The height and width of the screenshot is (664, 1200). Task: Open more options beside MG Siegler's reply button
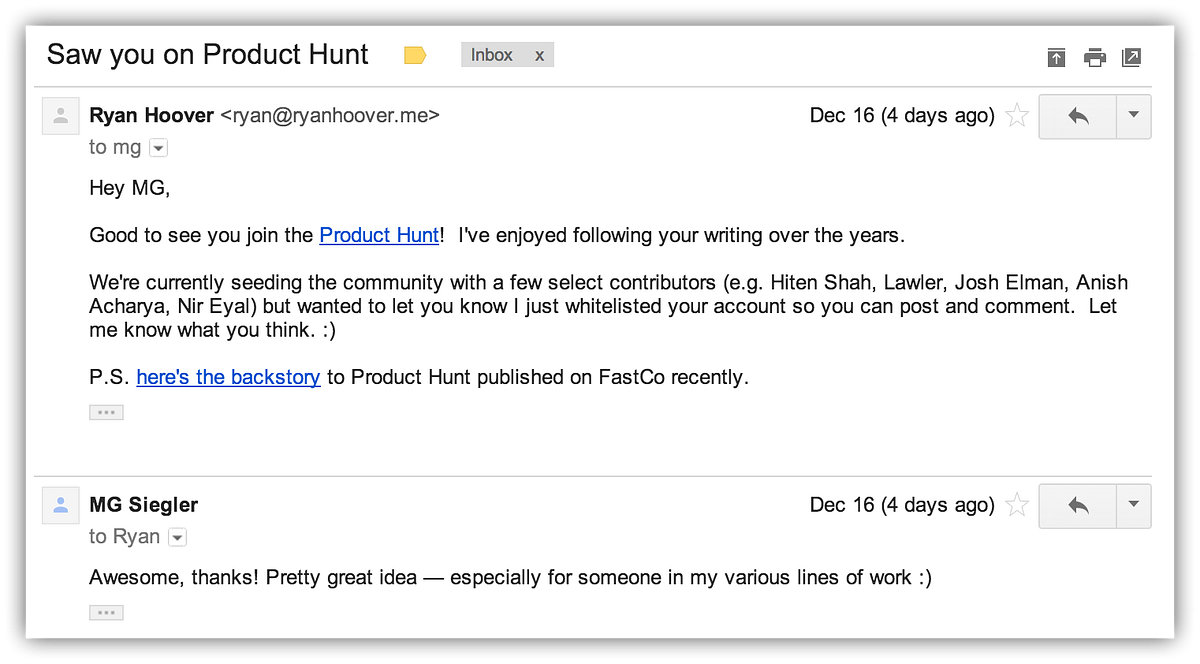tap(1133, 506)
